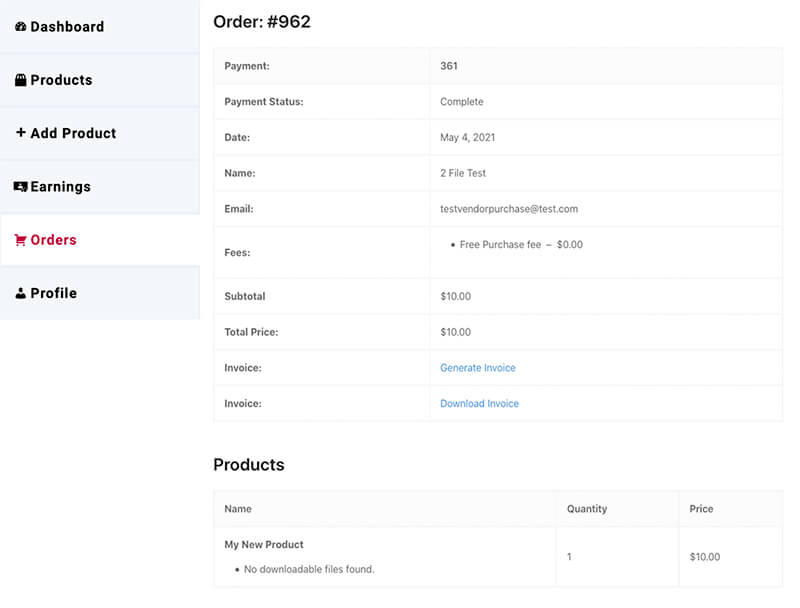Click the plus icon beside Add Product
The width and height of the screenshot is (800, 608).
(x=20, y=133)
